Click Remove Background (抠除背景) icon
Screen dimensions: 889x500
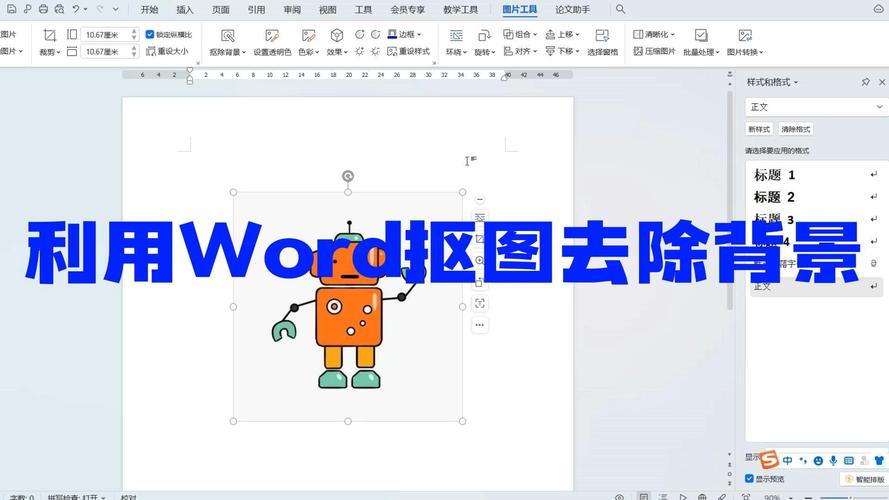[x=227, y=36]
